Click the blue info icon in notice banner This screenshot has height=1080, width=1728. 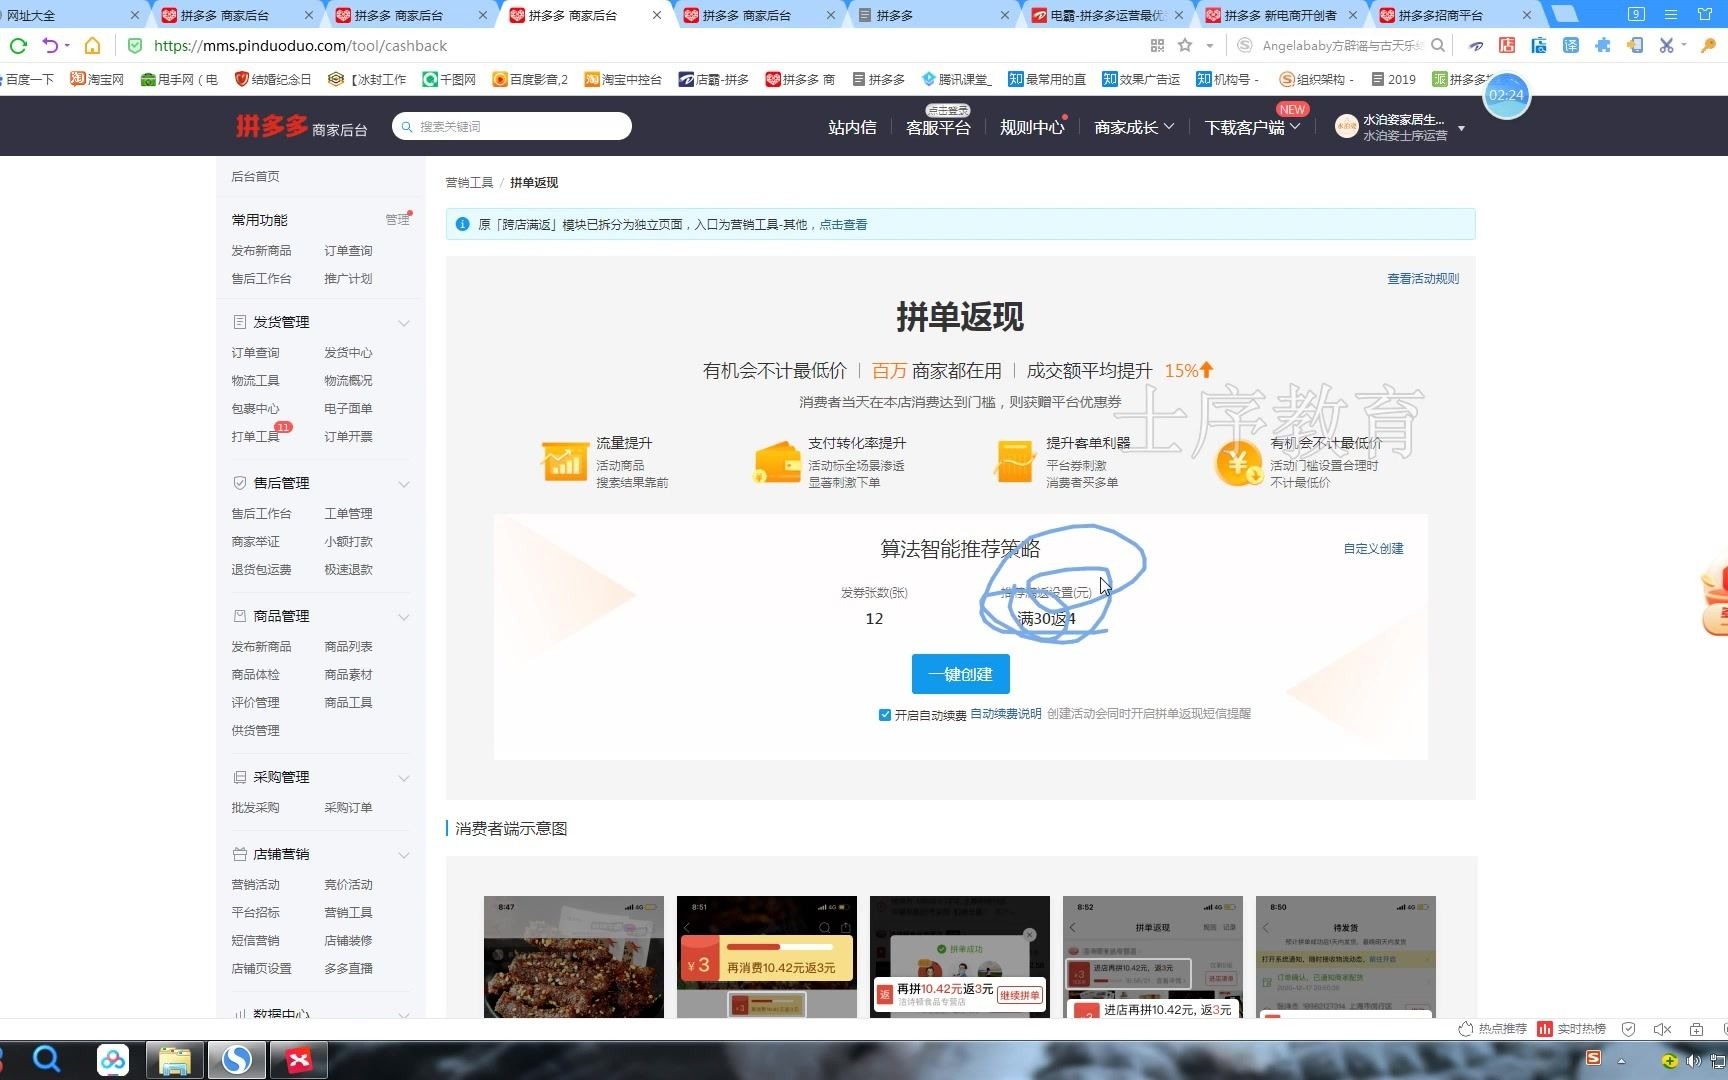pyautogui.click(x=462, y=225)
